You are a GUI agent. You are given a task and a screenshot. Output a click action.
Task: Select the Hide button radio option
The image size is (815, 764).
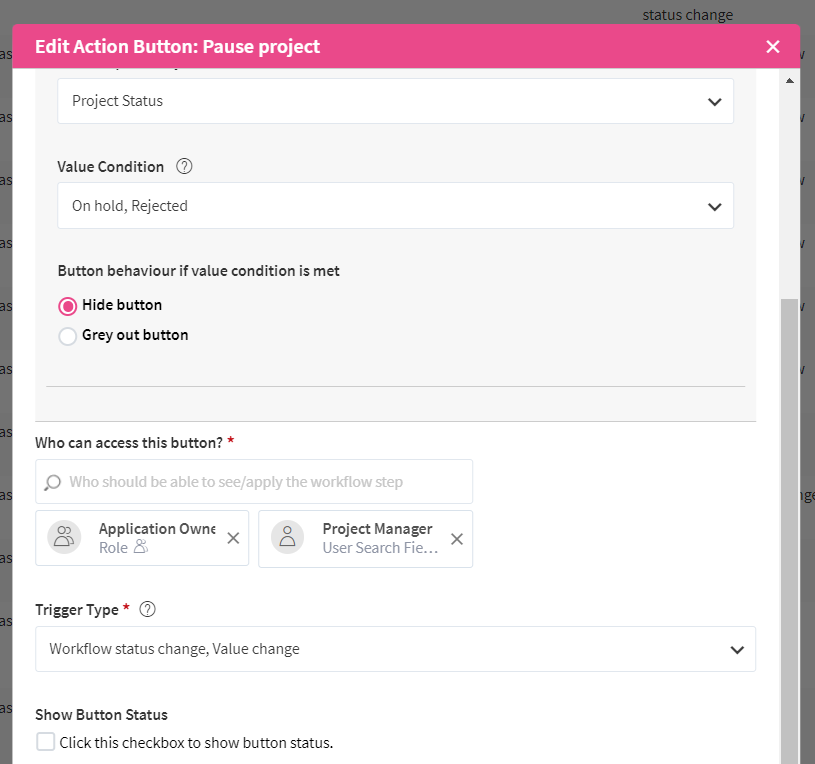click(x=68, y=306)
